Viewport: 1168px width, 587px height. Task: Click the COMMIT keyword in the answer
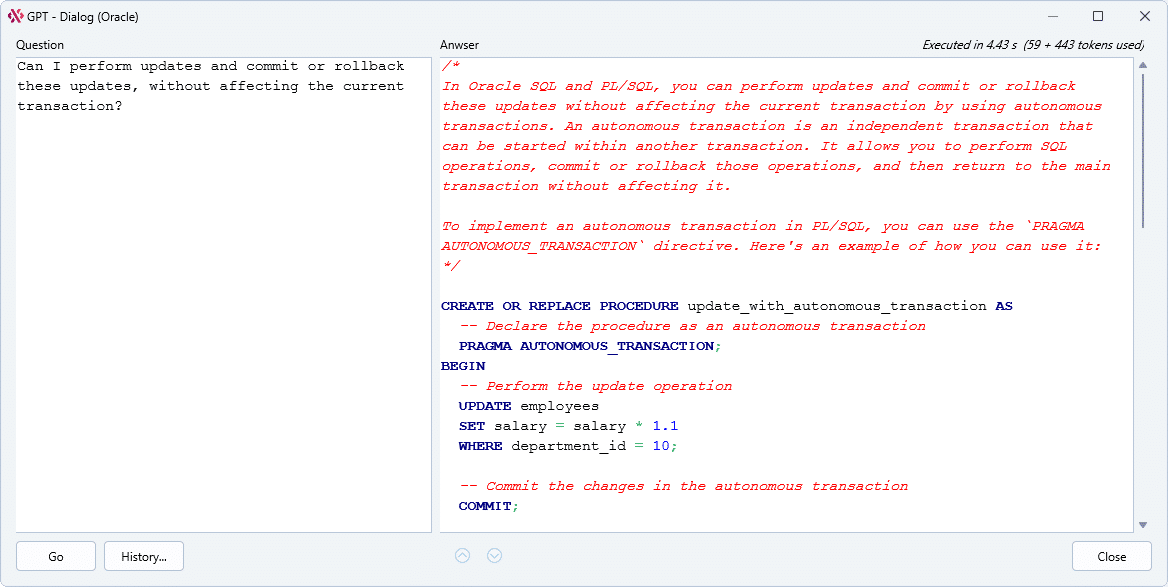point(486,506)
